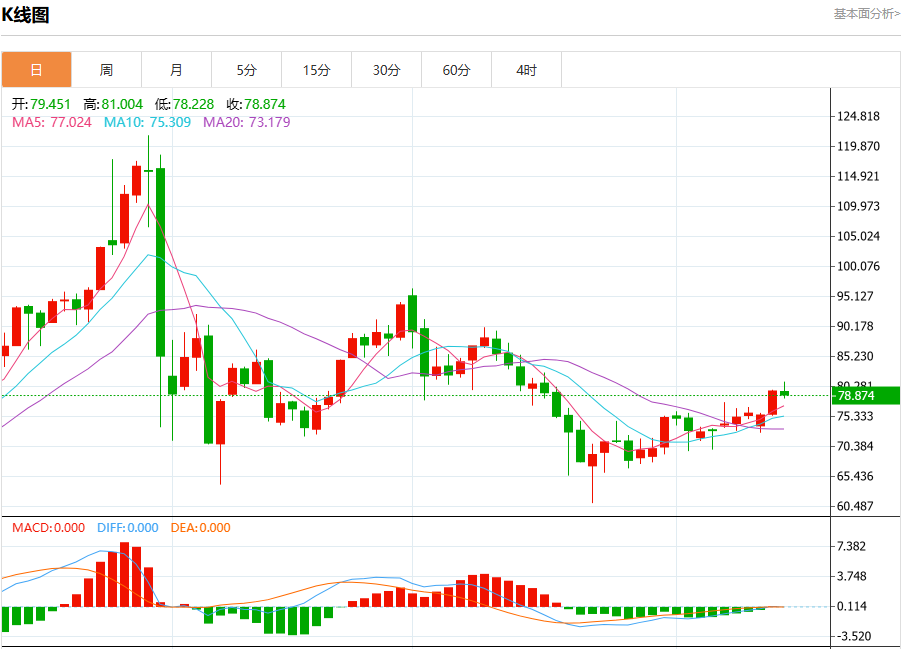Switch to the 周 weekly tab
Screen dimensions: 908x649
[107, 70]
